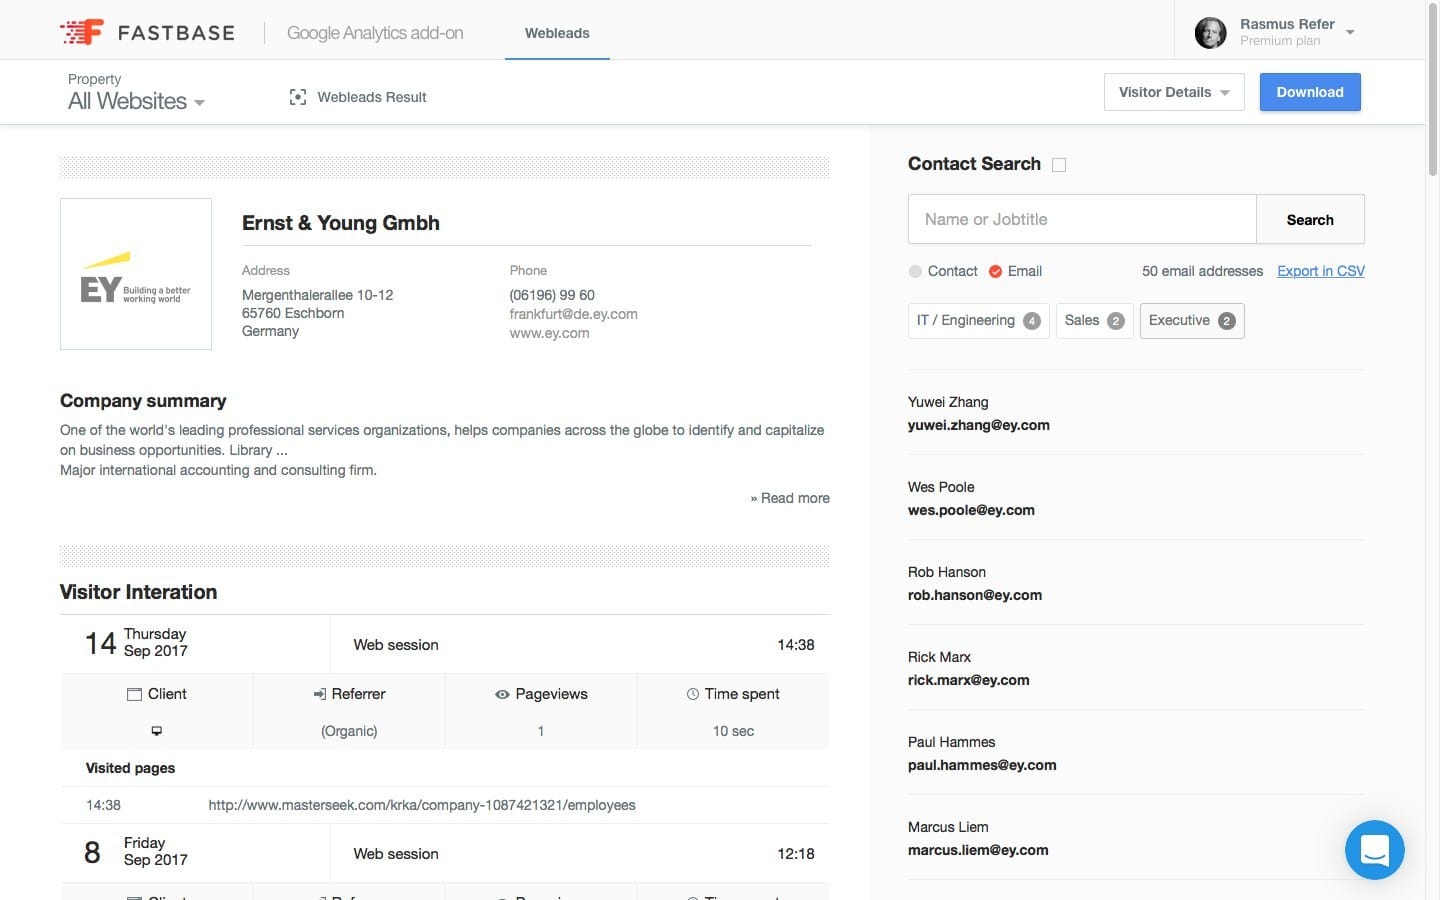
Task: Open the masterseek.com visited page URL
Action: point(422,805)
